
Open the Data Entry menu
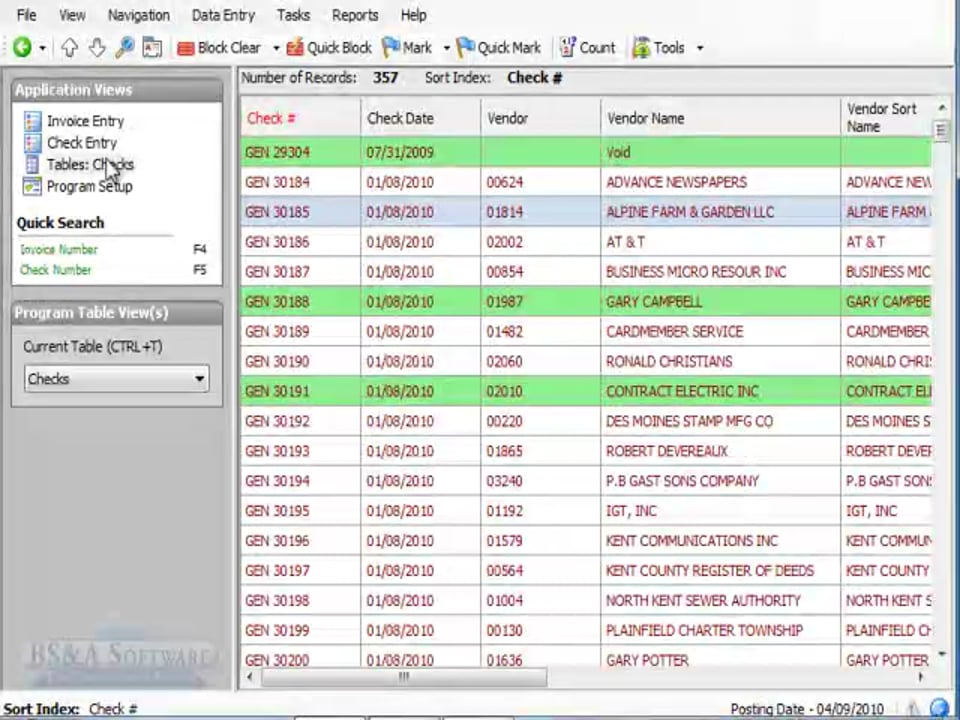click(223, 15)
